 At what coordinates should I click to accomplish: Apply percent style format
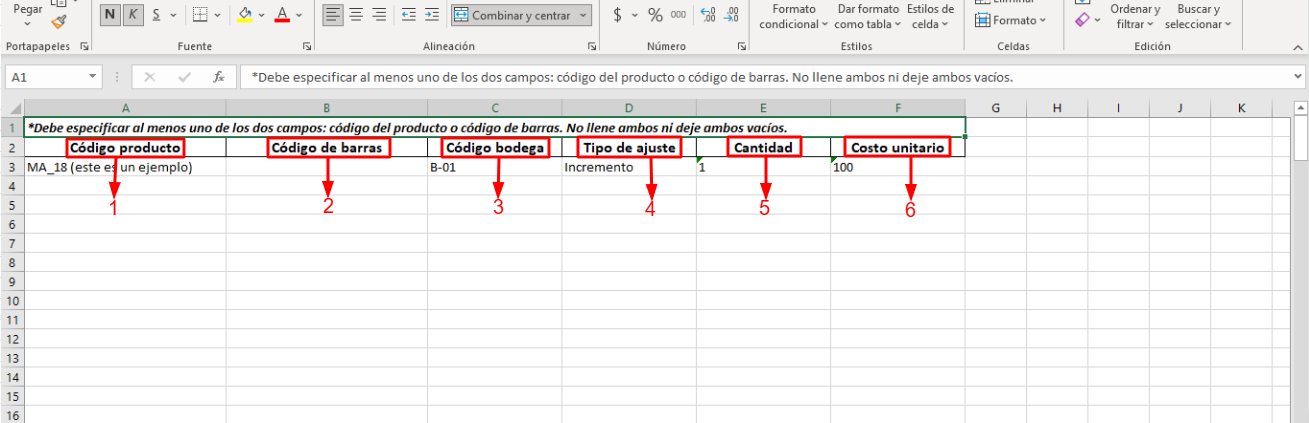655,15
